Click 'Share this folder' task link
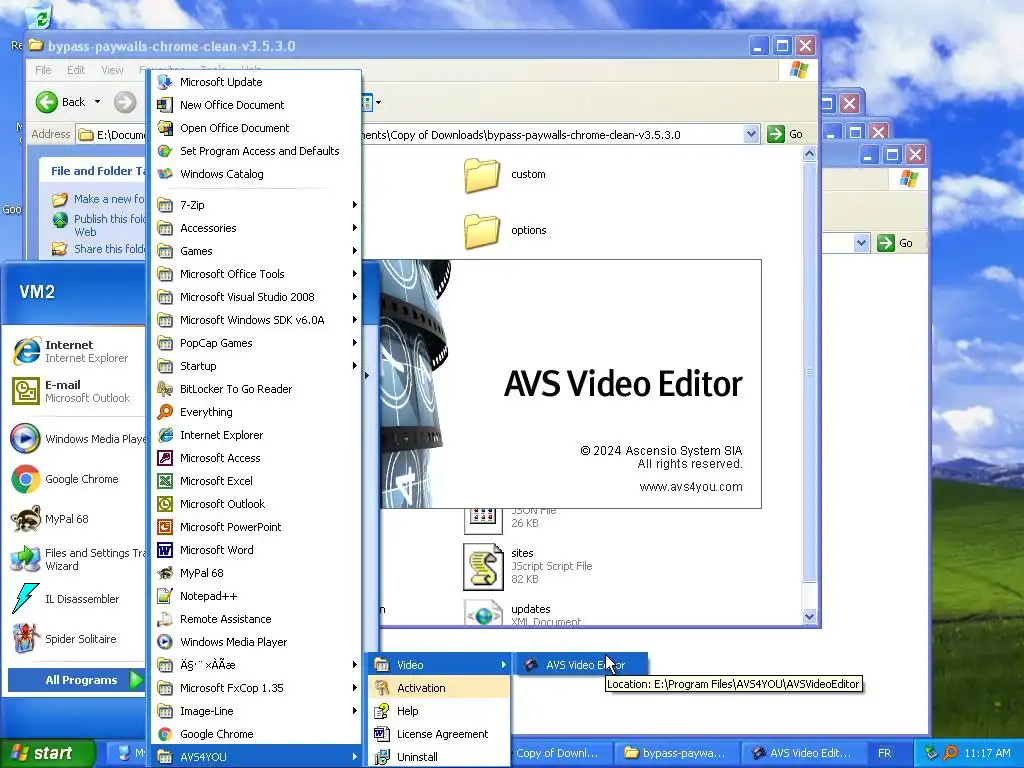1024x768 pixels. click(x=110, y=249)
